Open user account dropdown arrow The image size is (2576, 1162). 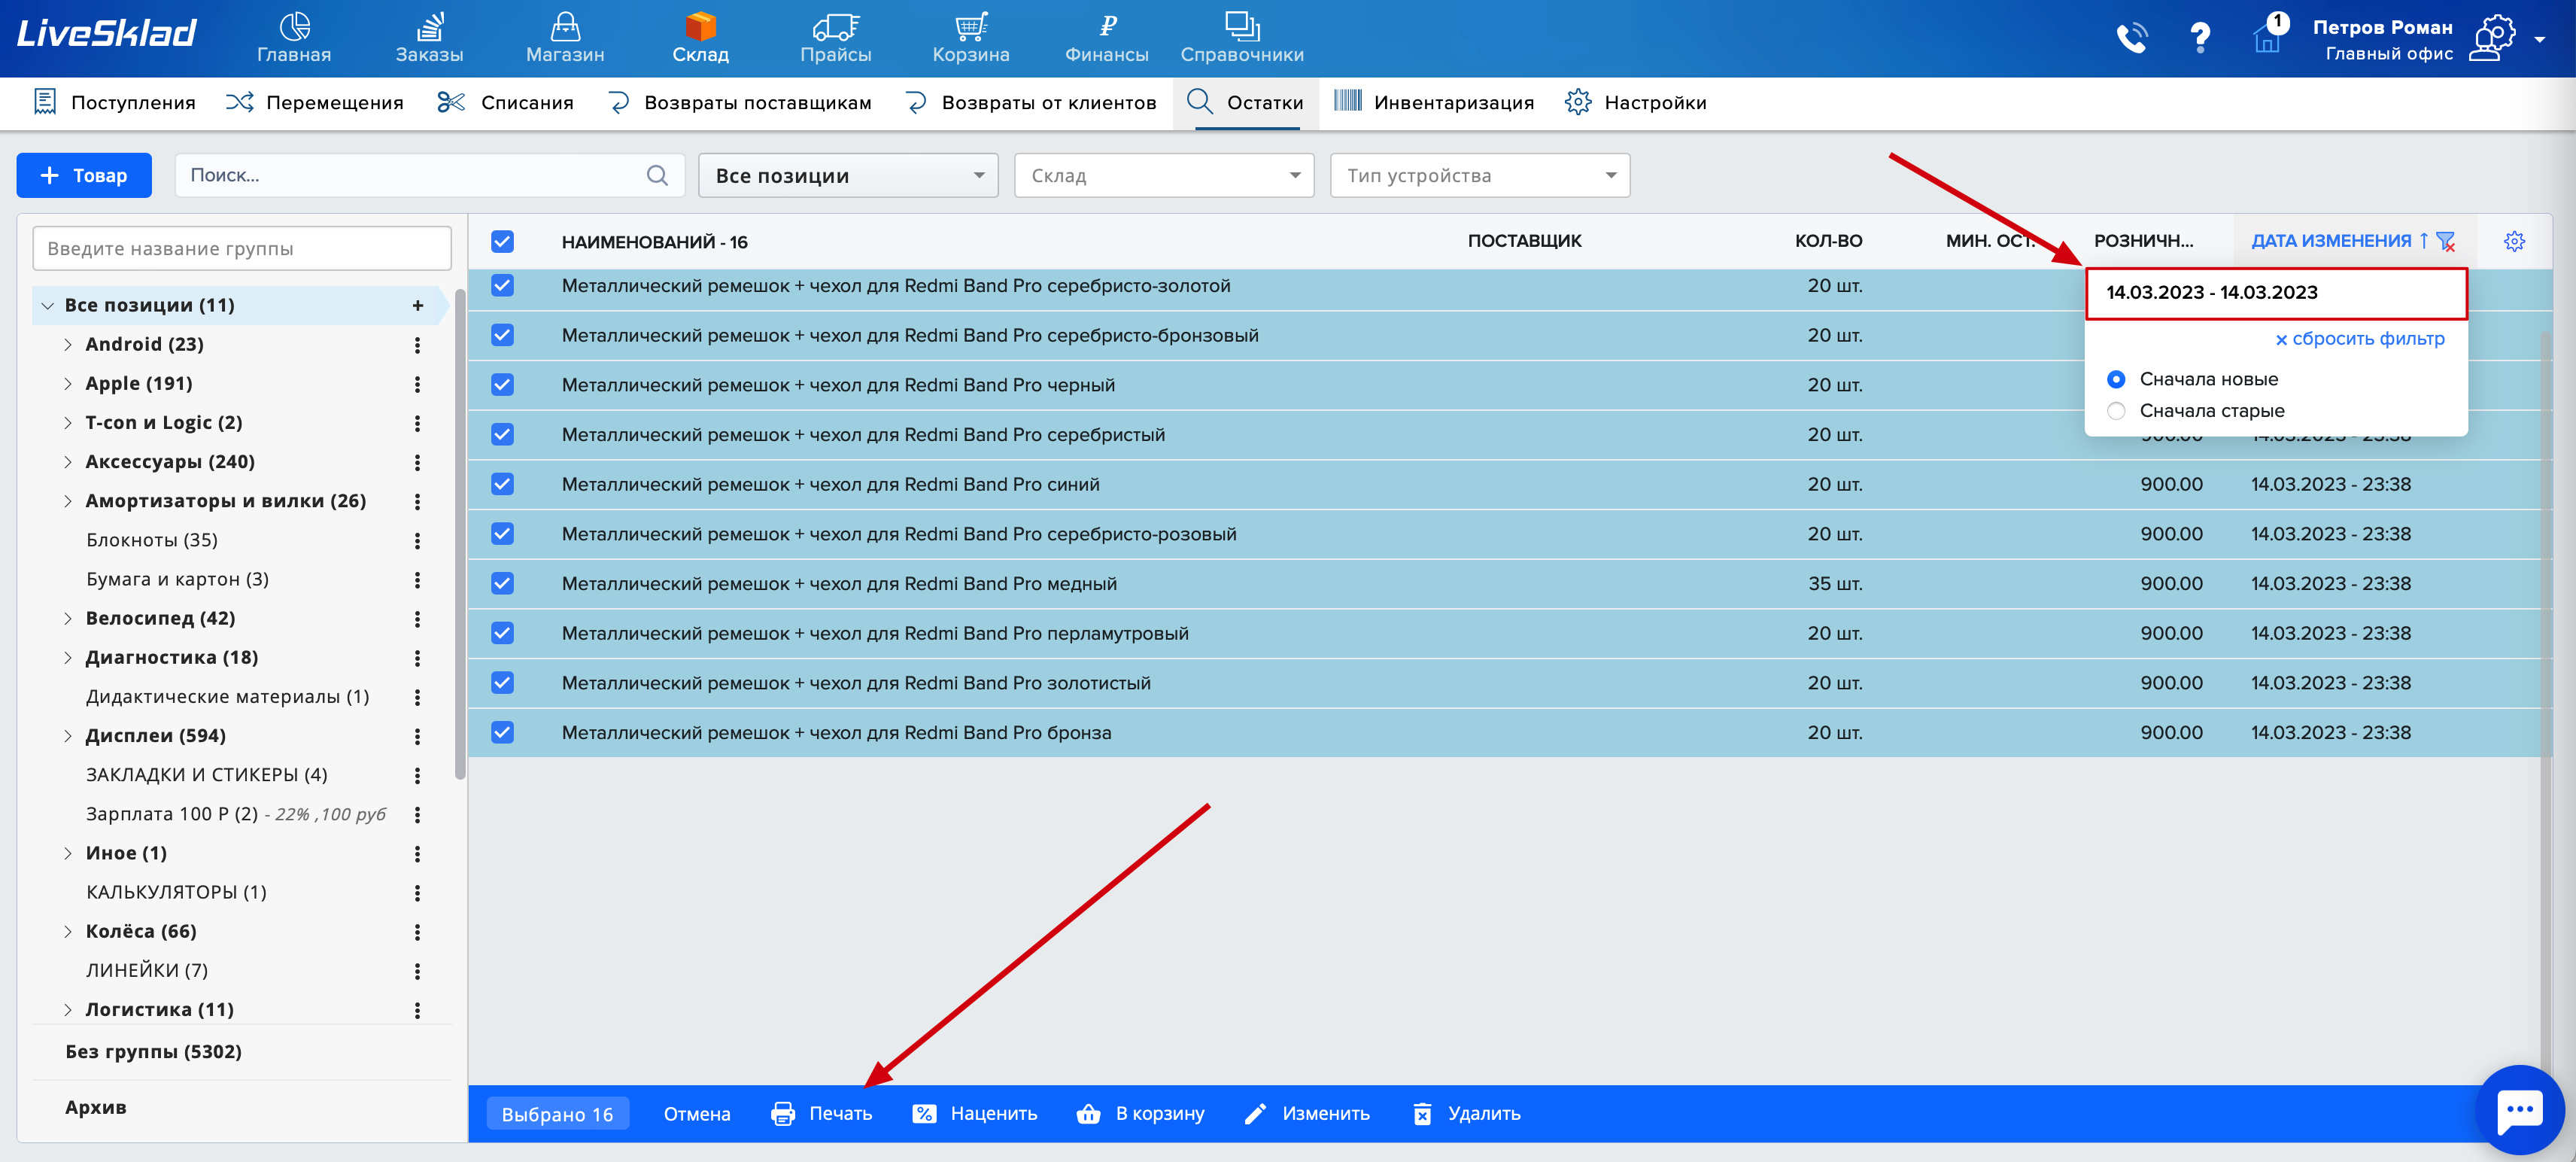[x=2540, y=40]
